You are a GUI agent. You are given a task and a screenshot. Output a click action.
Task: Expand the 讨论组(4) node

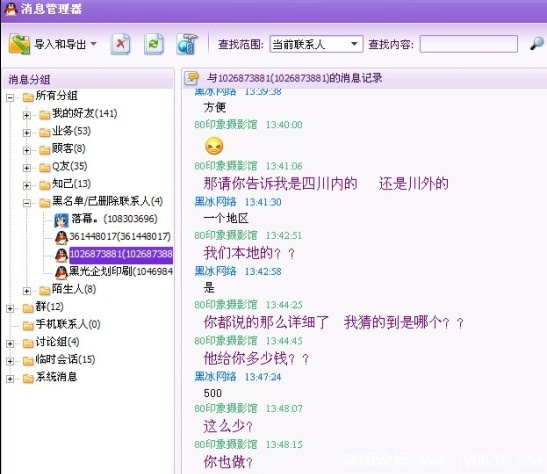coord(10,344)
